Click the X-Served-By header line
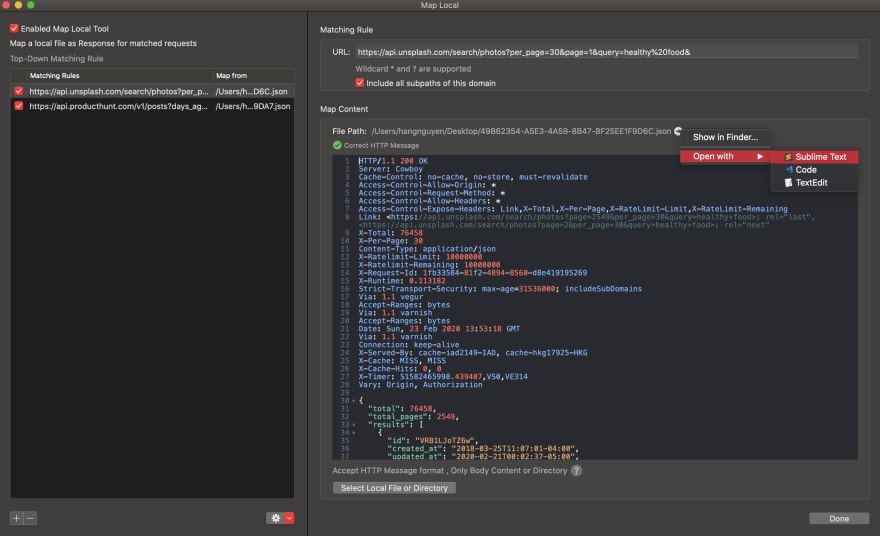 point(473,352)
